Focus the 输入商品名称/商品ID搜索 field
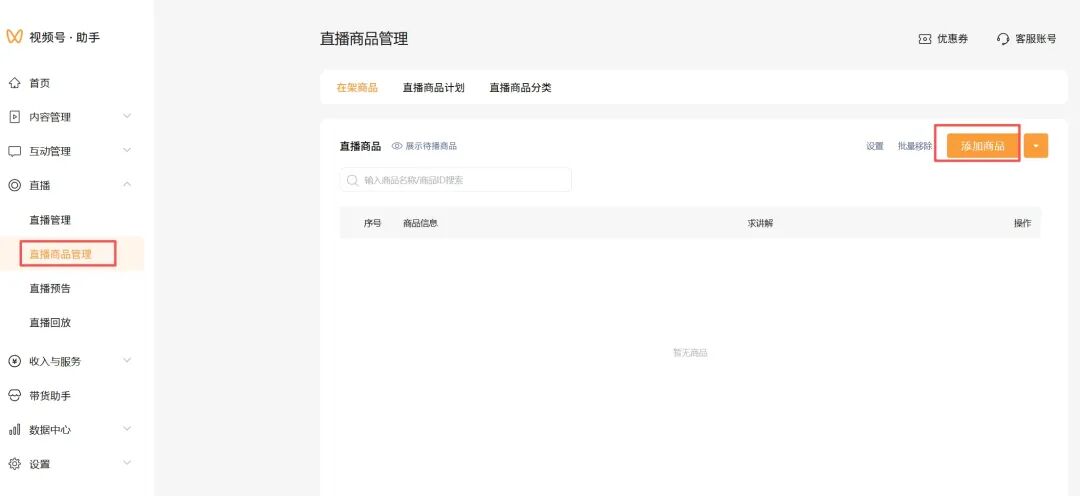This screenshot has width=1080, height=496. click(455, 180)
